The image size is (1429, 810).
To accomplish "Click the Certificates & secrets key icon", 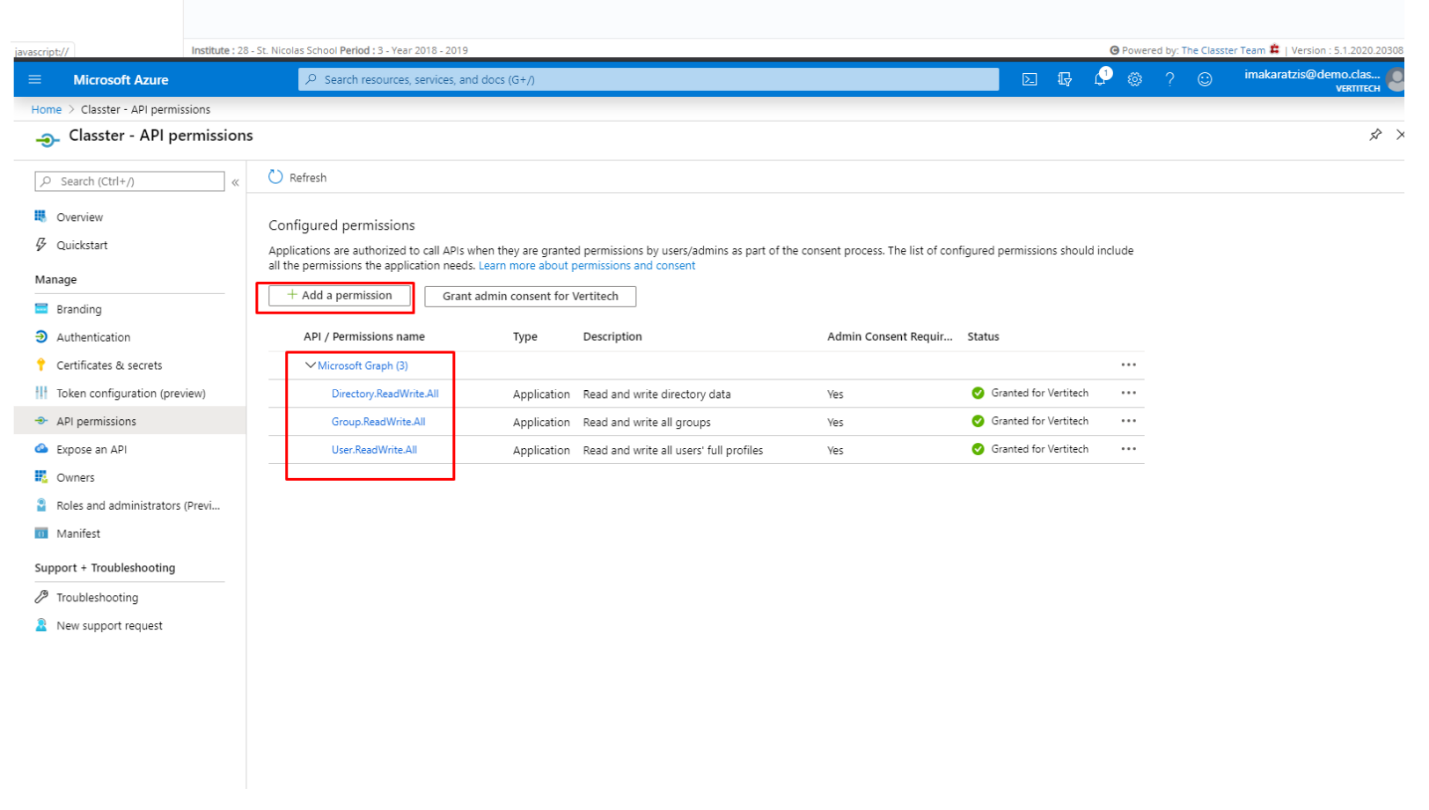I will click(41, 365).
